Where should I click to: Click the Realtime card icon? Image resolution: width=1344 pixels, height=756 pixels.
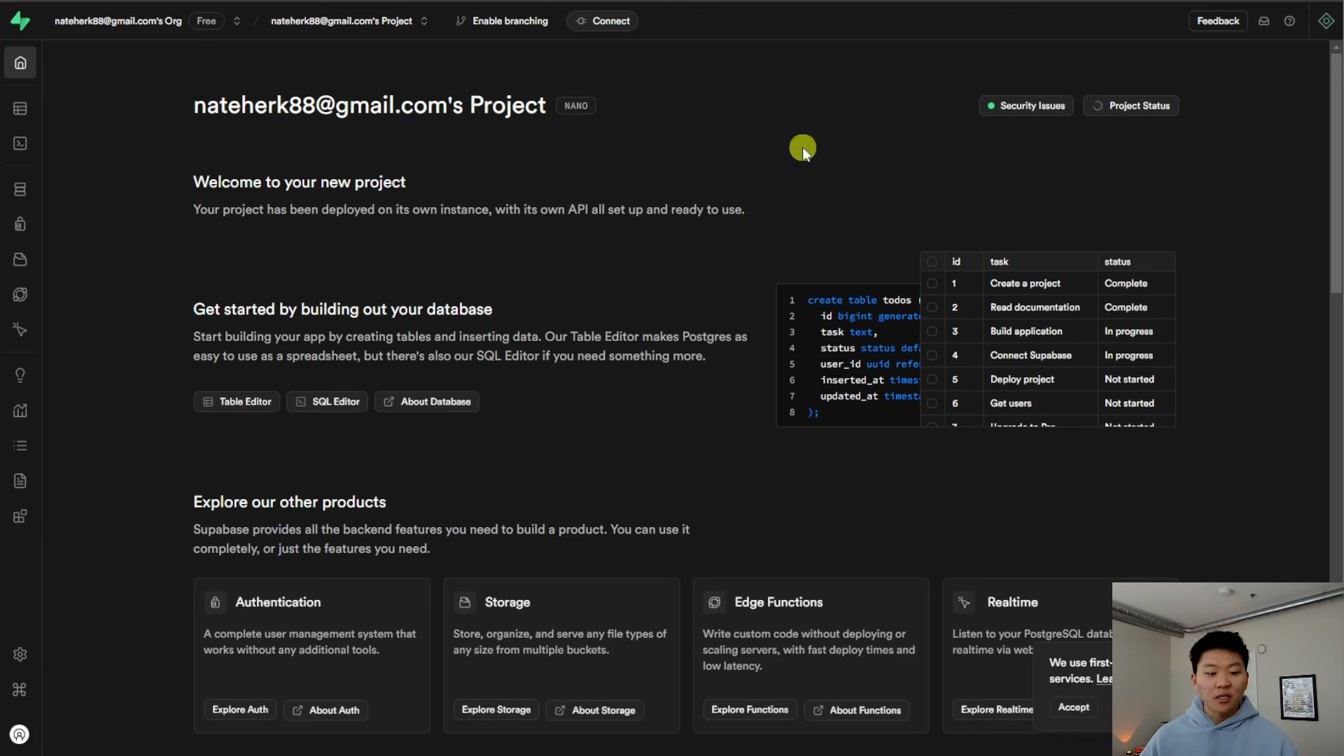964,603
